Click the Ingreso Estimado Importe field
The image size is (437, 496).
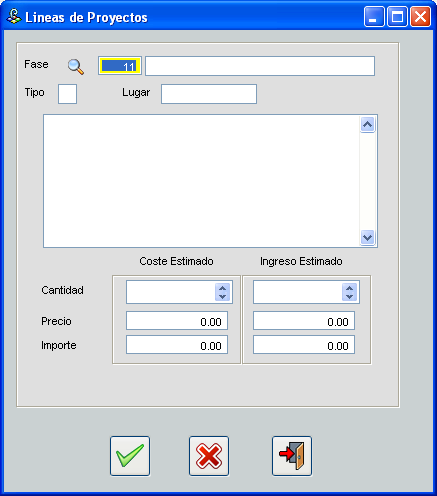[x=304, y=345]
